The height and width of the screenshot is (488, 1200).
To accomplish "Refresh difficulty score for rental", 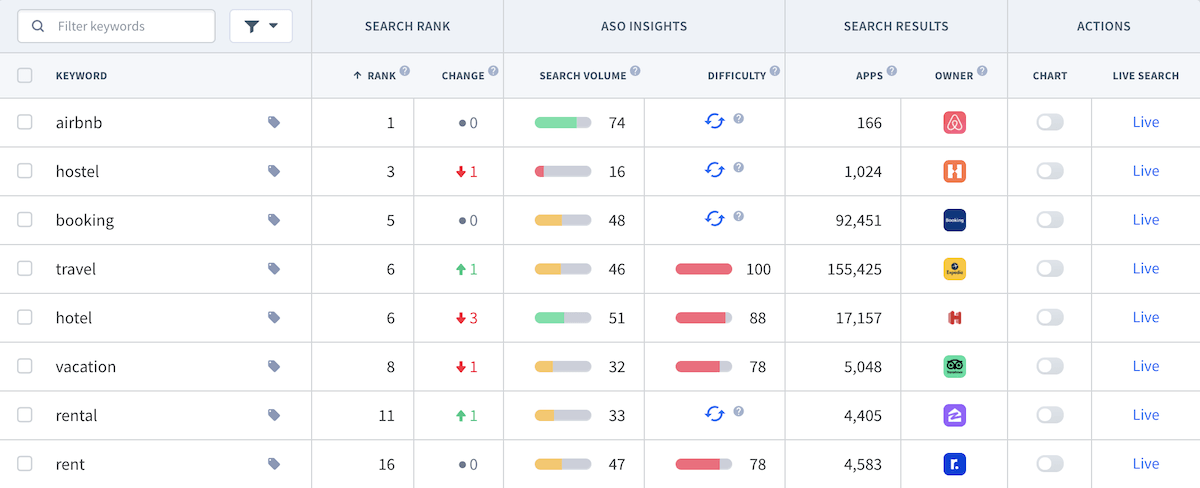I will coord(714,413).
